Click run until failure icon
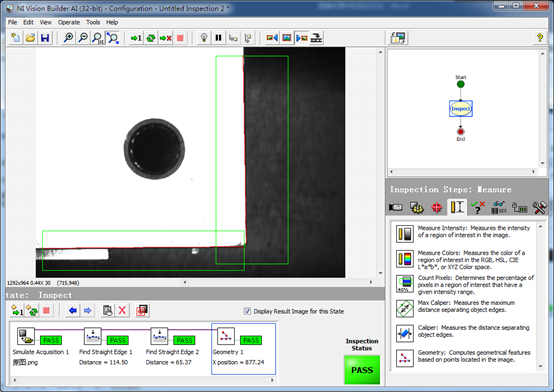Screen dimensions: 554x392 [x=165, y=38]
